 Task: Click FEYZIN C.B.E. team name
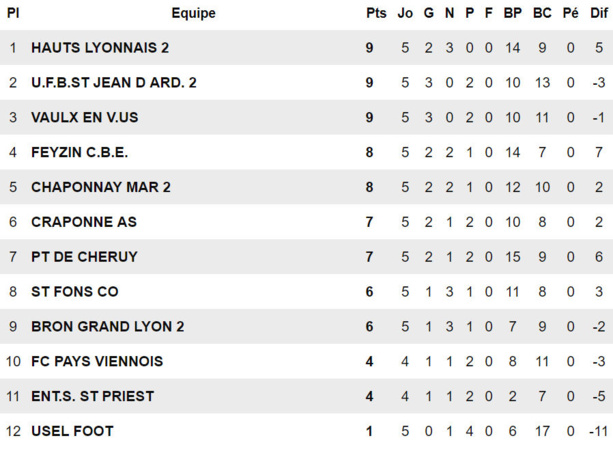pos(80,153)
